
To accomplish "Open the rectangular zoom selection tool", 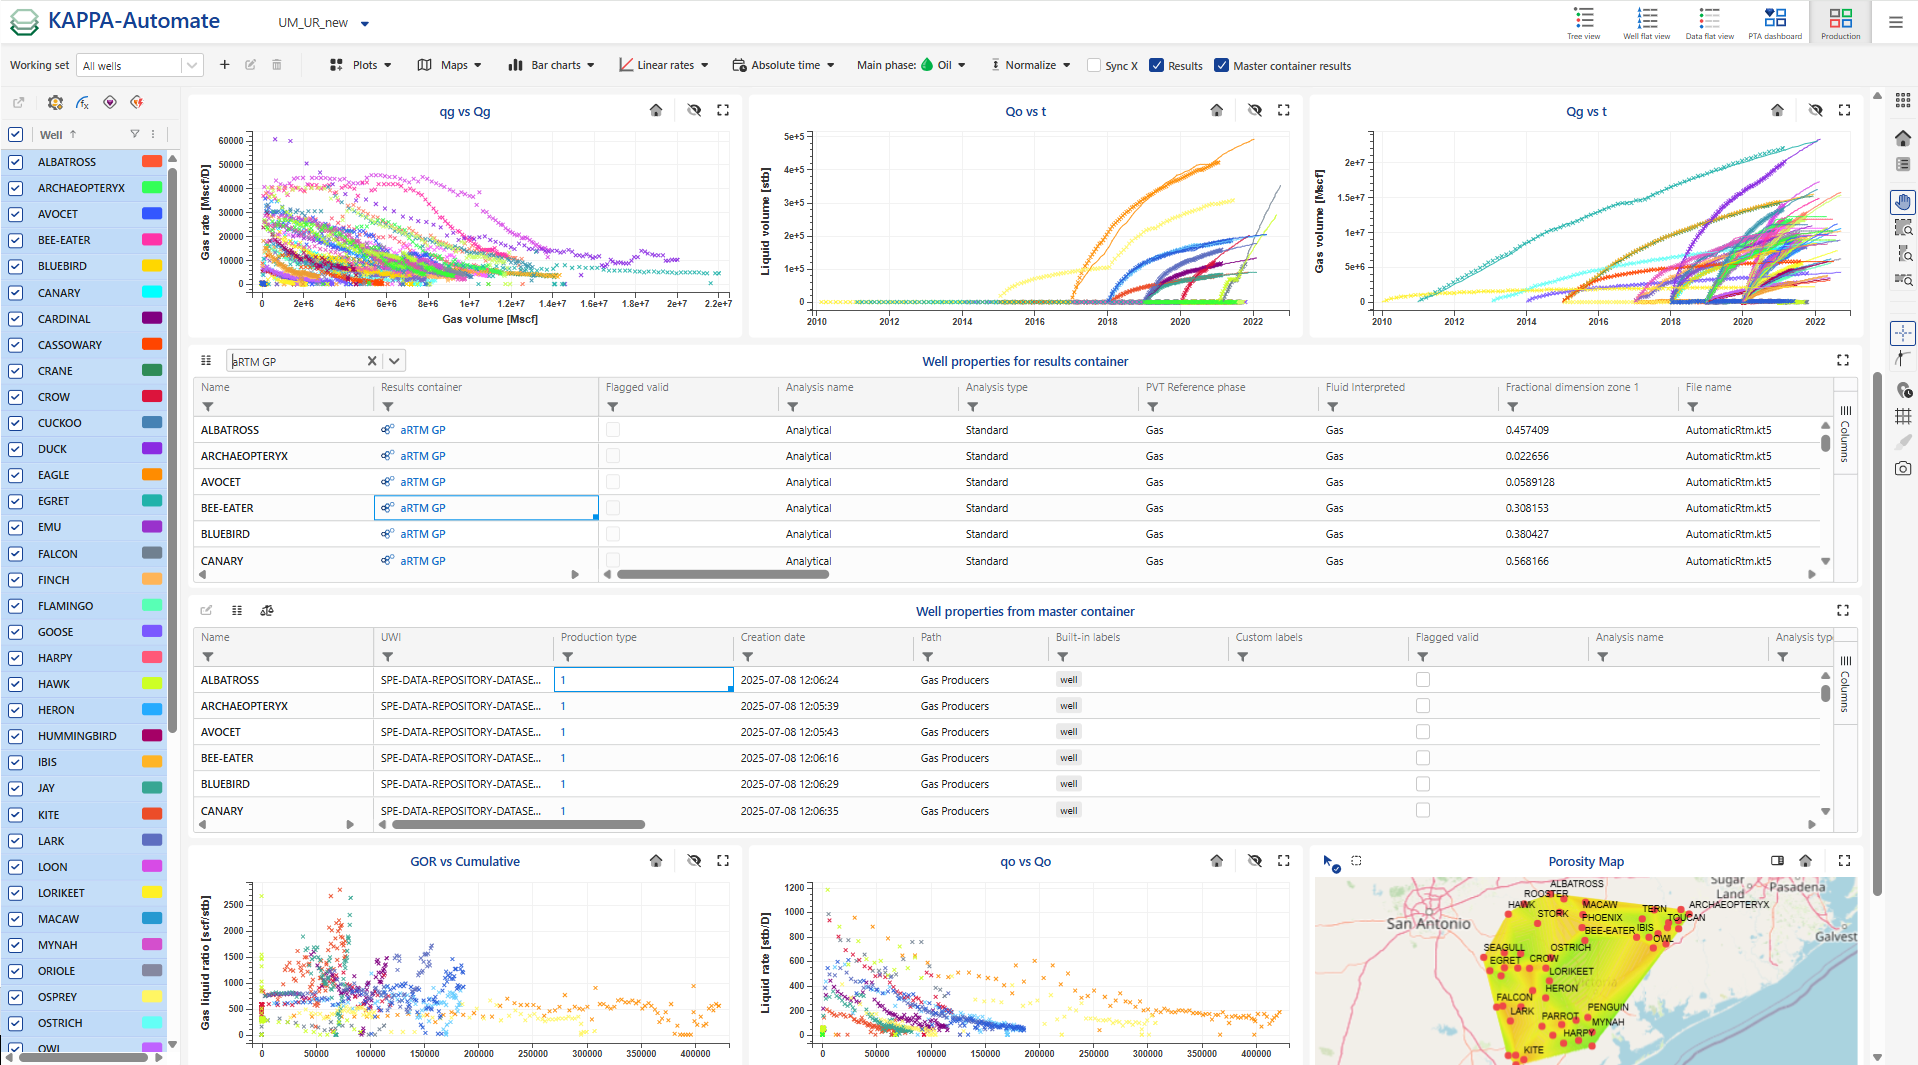I will click(1903, 228).
